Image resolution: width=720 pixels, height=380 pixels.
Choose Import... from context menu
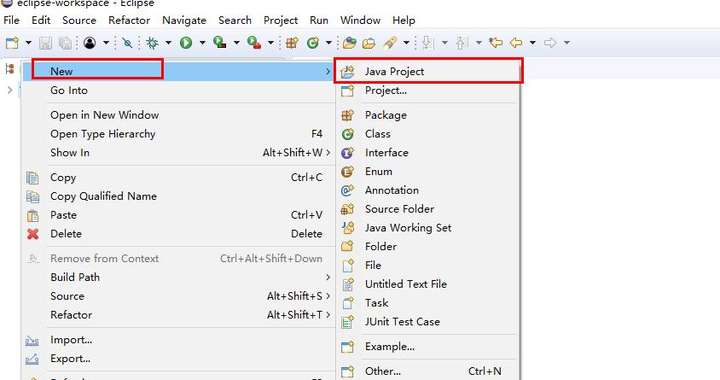pos(178,340)
